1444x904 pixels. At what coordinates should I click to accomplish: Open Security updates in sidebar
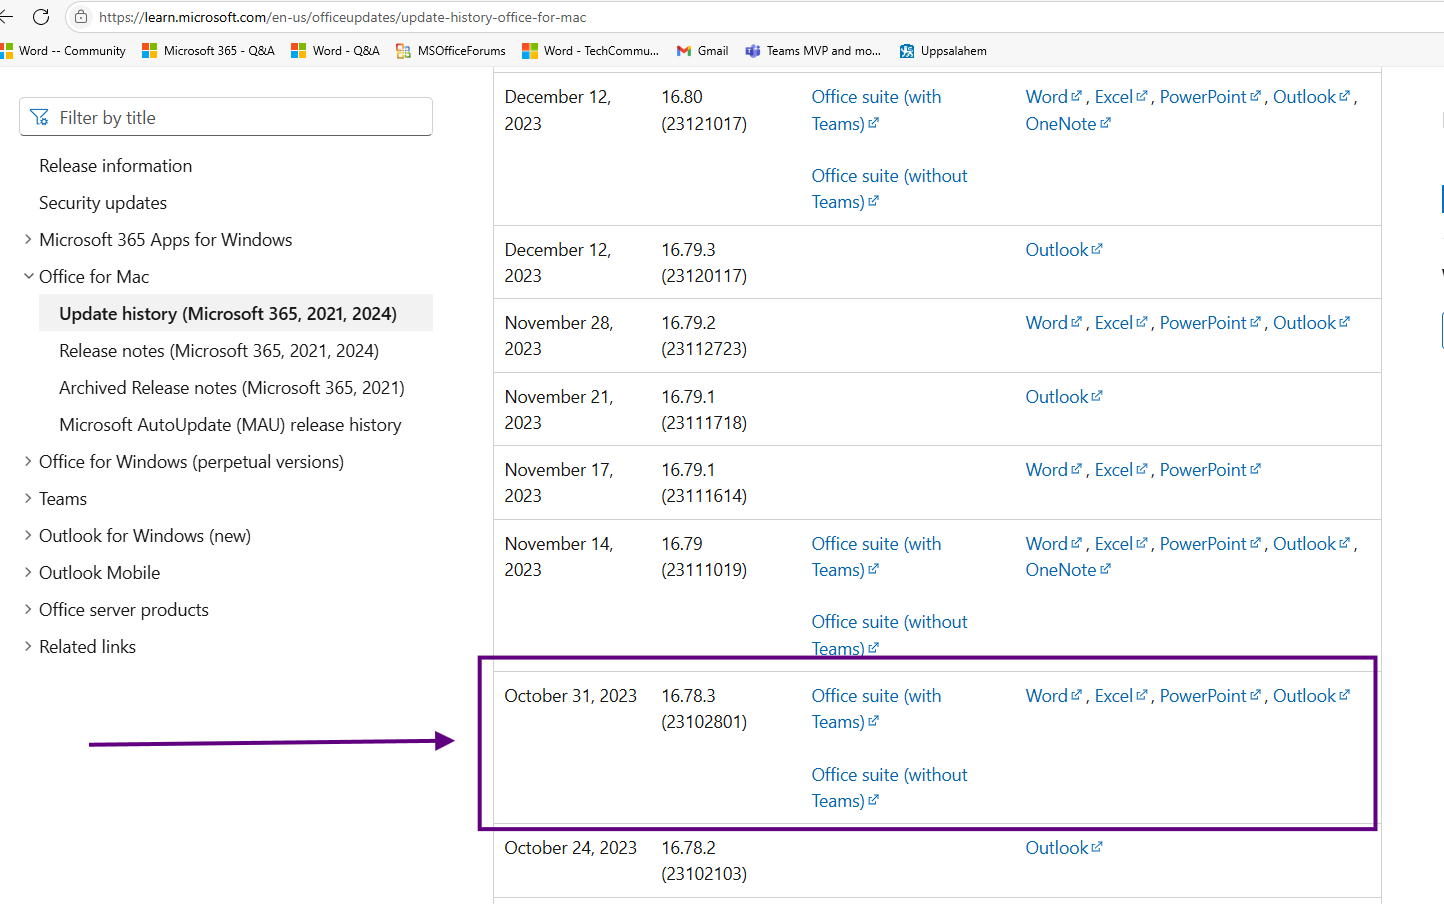click(x=103, y=203)
